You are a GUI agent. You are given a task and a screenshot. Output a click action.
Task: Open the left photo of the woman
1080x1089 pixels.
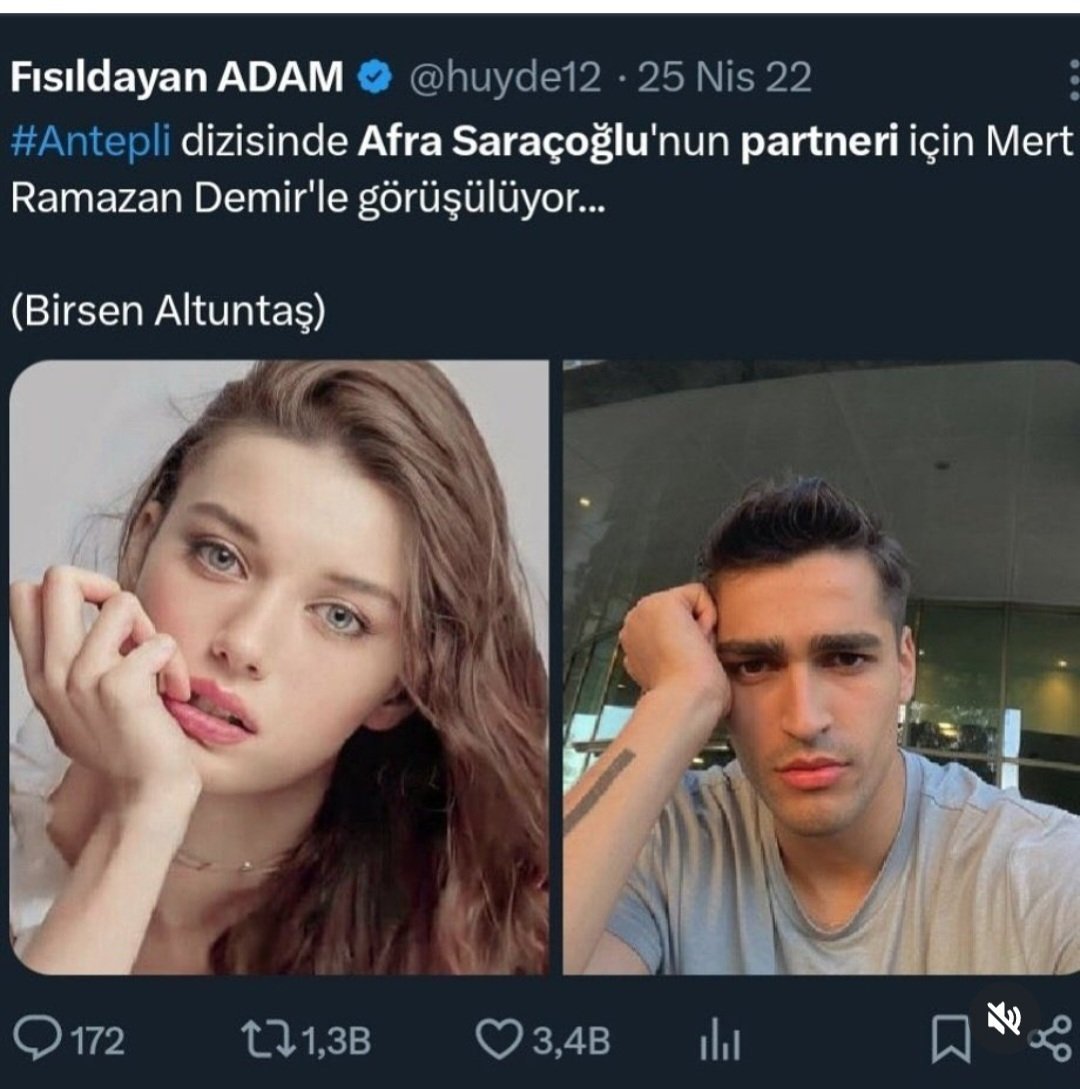coord(279,667)
